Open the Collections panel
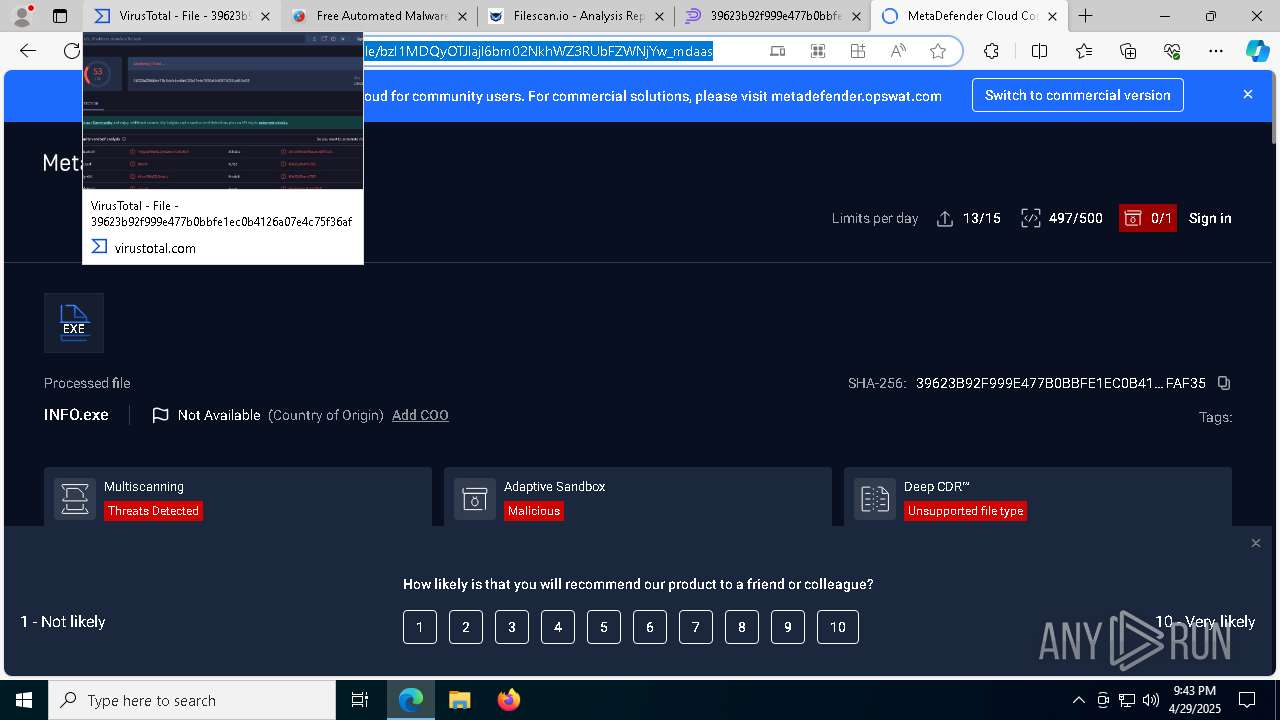The image size is (1280, 720). [x=1128, y=52]
